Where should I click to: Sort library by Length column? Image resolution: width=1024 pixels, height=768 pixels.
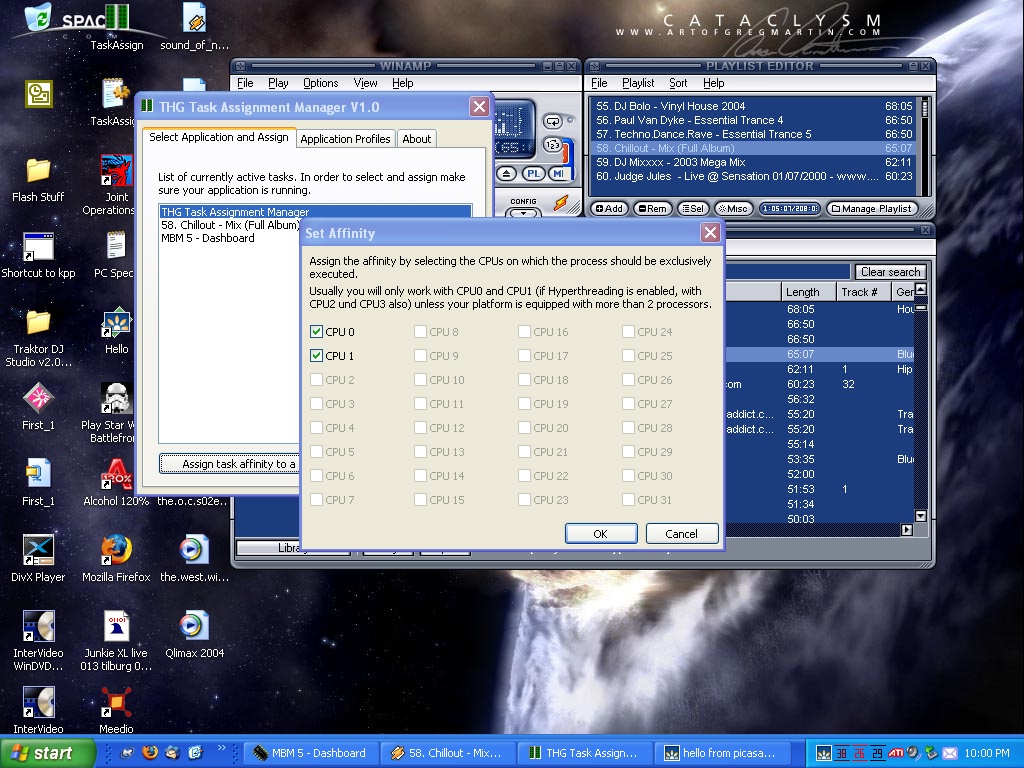(x=808, y=292)
